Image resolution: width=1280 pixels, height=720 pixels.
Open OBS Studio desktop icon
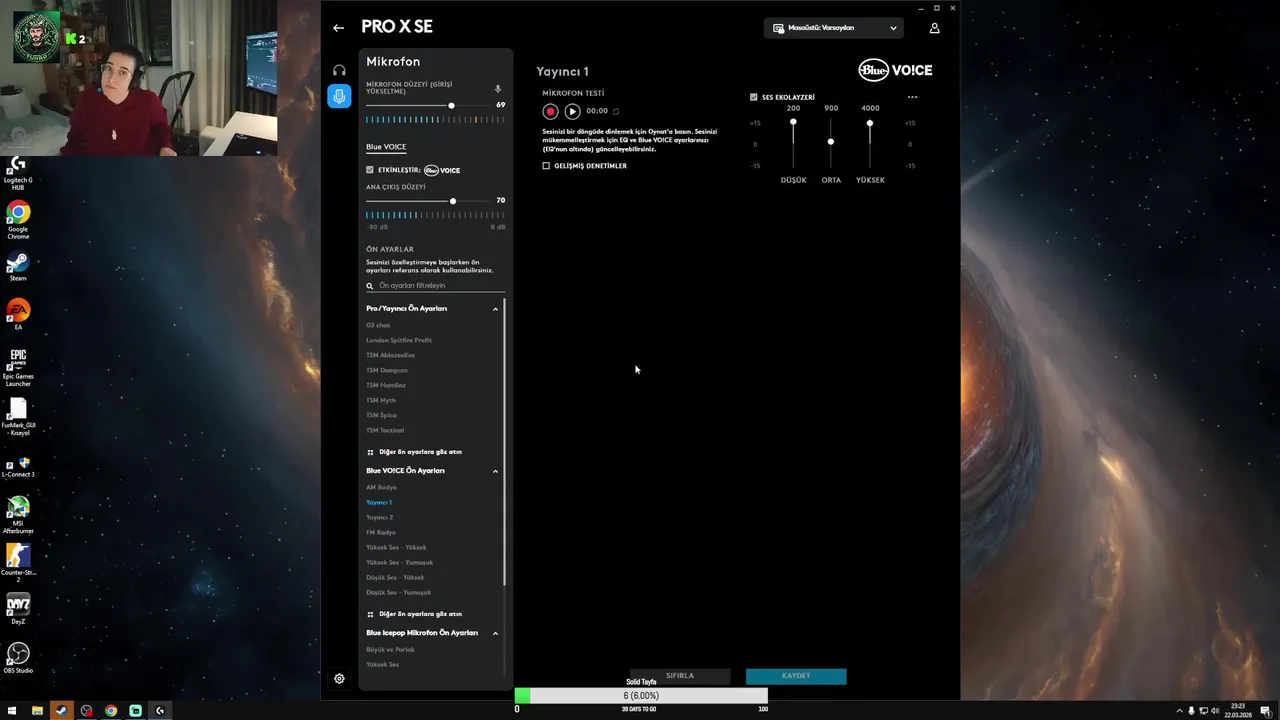click(x=18, y=658)
